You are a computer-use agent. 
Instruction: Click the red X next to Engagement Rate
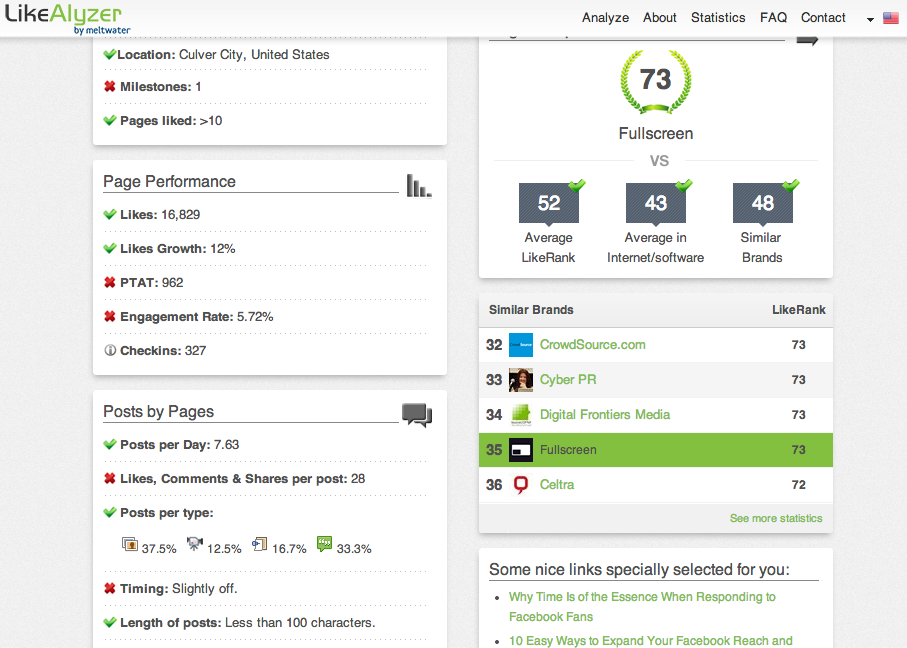click(109, 316)
